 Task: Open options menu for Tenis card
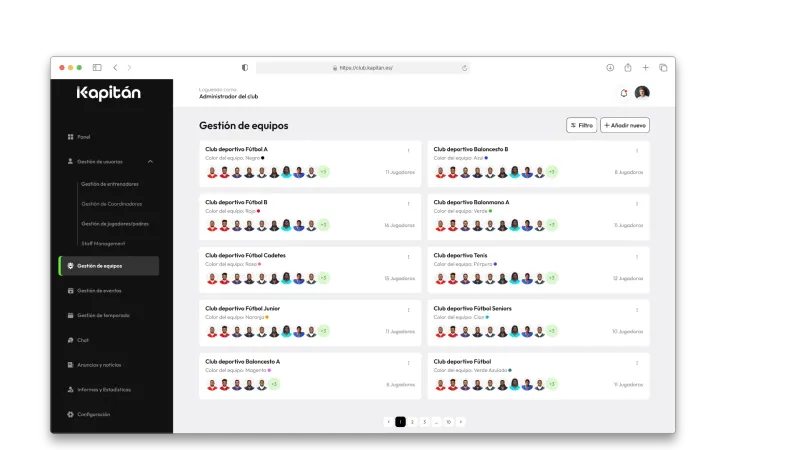[637, 257]
